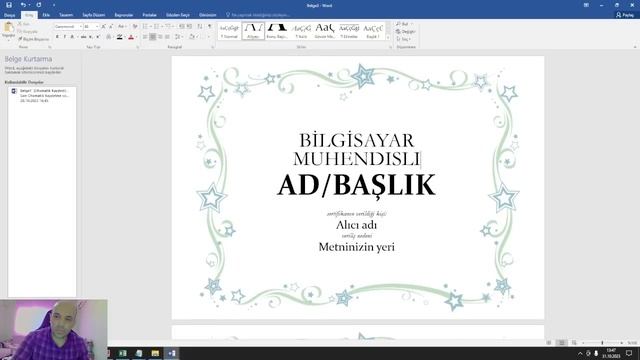Click the Copy (Kopyala) button
This screenshot has width=640, height=360.
click(x=28, y=31)
